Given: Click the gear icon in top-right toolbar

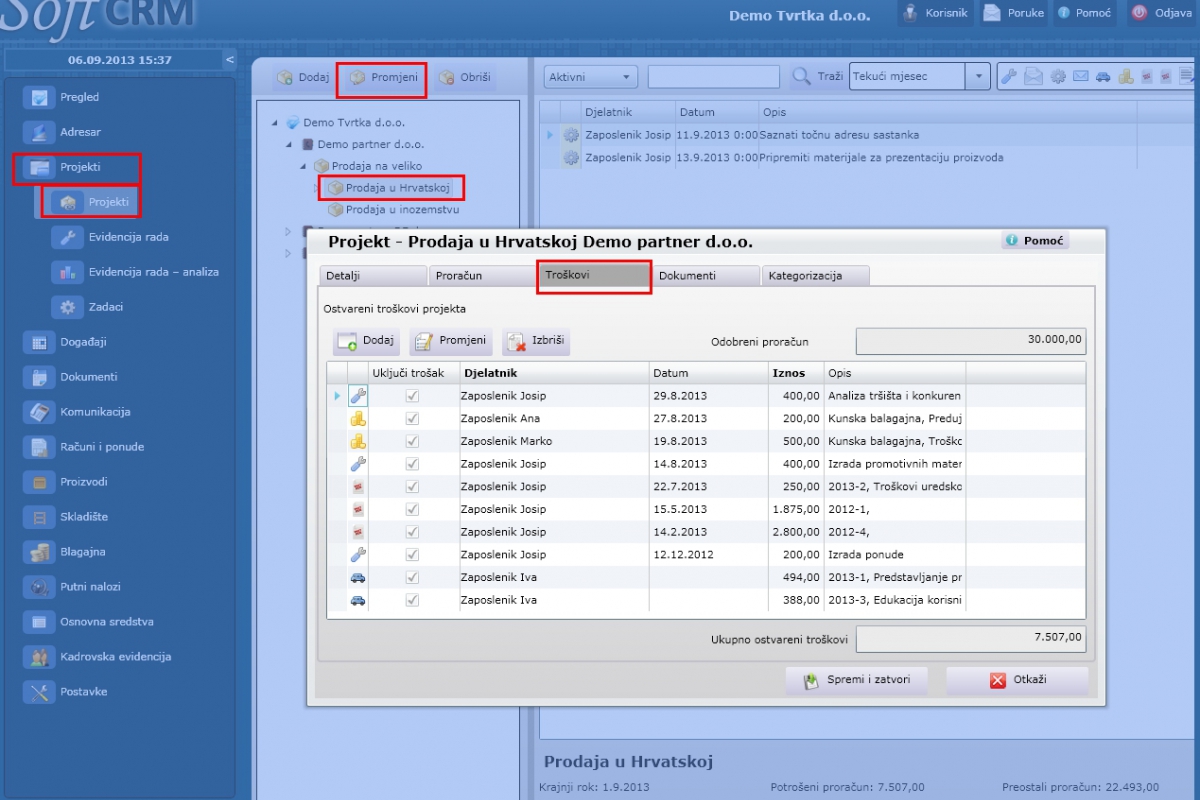Looking at the screenshot, I should (x=1057, y=77).
